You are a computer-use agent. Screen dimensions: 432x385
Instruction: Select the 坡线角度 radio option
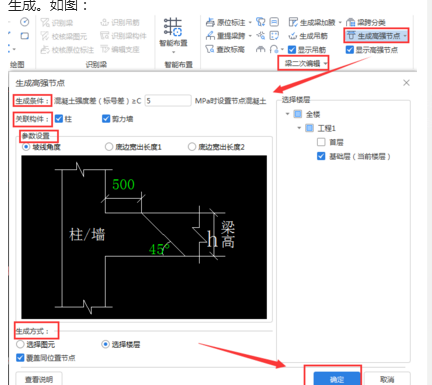pos(26,147)
